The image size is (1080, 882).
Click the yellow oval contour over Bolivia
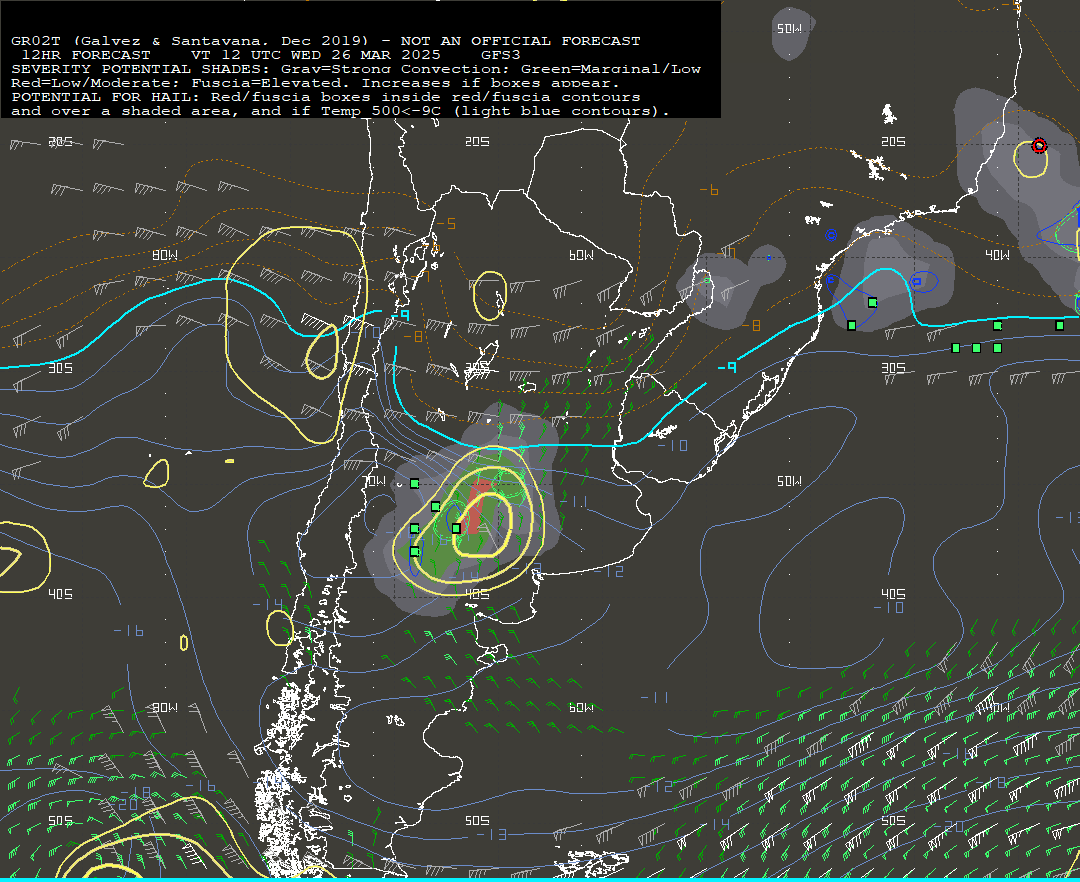(x=490, y=295)
